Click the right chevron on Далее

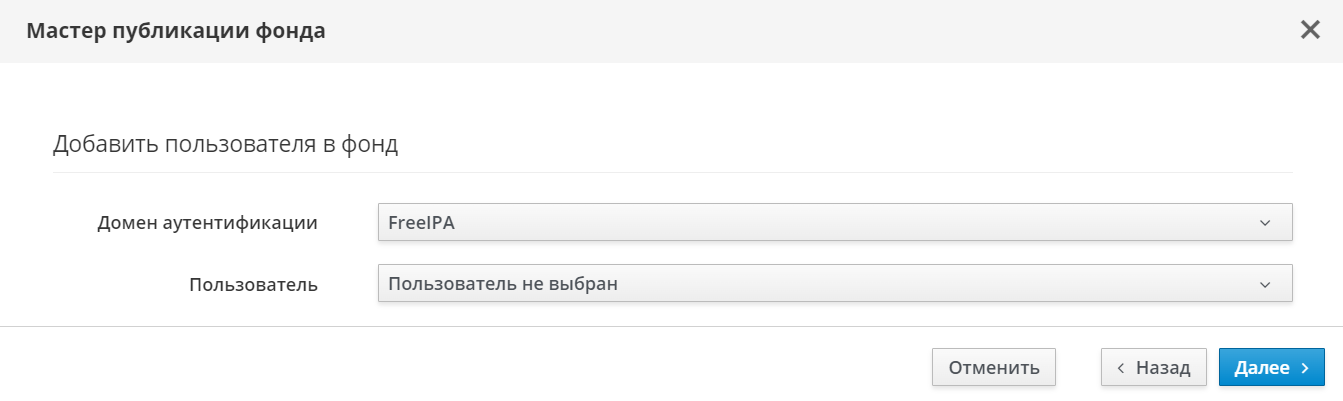[x=1305, y=368]
